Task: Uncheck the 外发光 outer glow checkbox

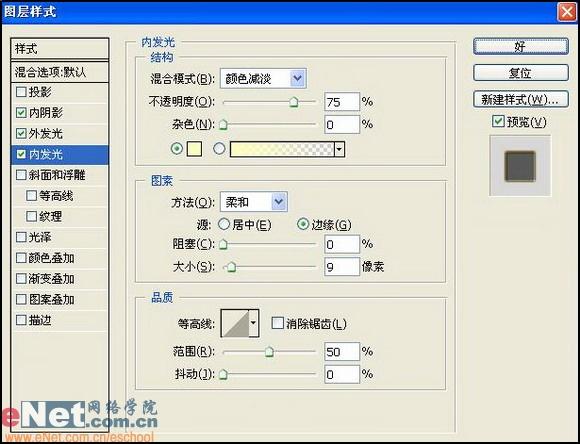Action: [21, 133]
